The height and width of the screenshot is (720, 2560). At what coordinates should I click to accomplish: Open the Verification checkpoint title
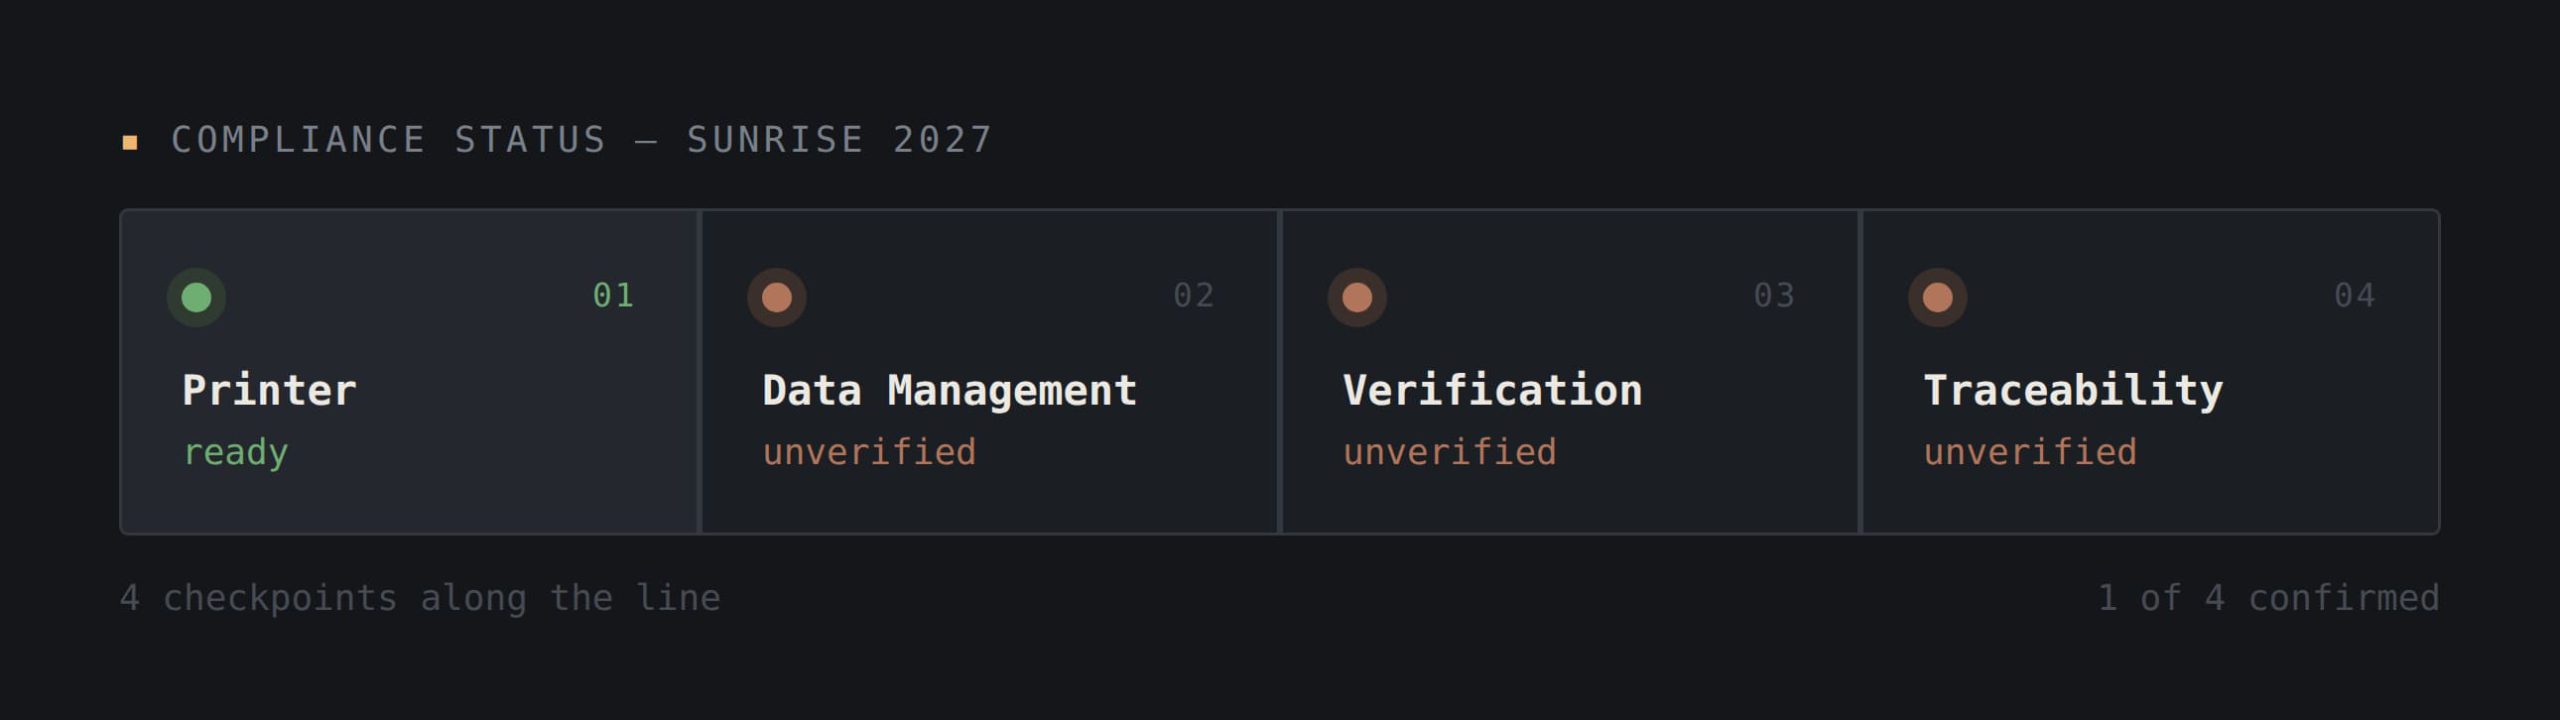[x=1492, y=390]
